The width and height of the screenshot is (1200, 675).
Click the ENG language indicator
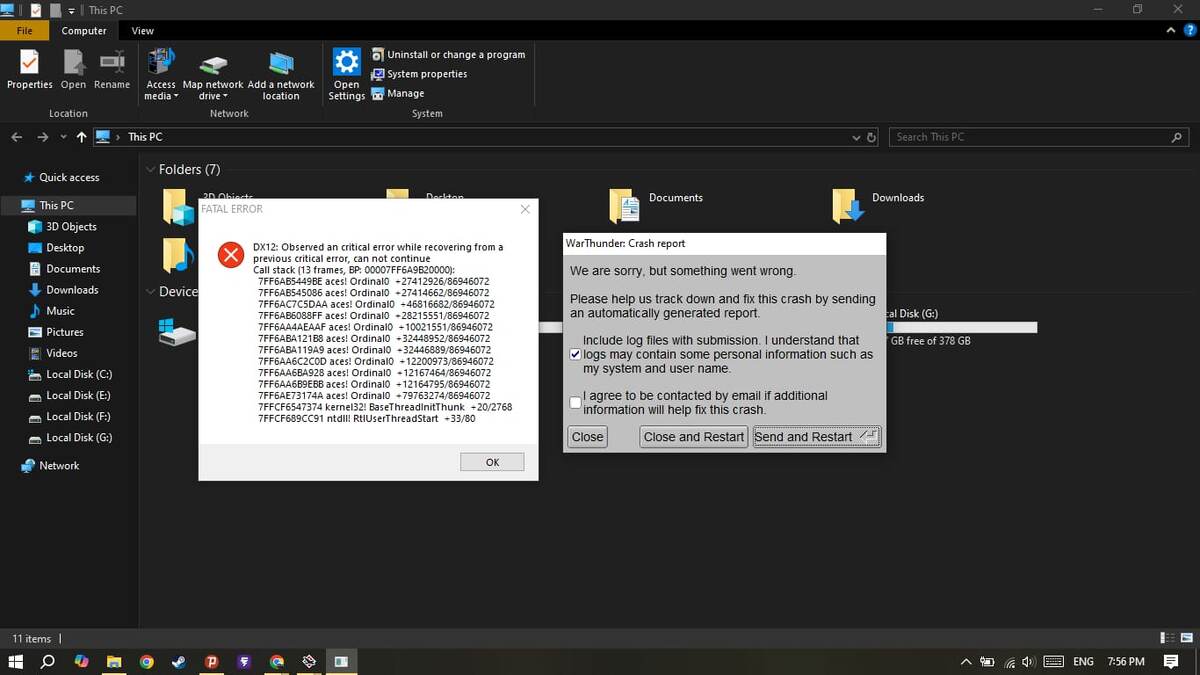[1083, 662]
